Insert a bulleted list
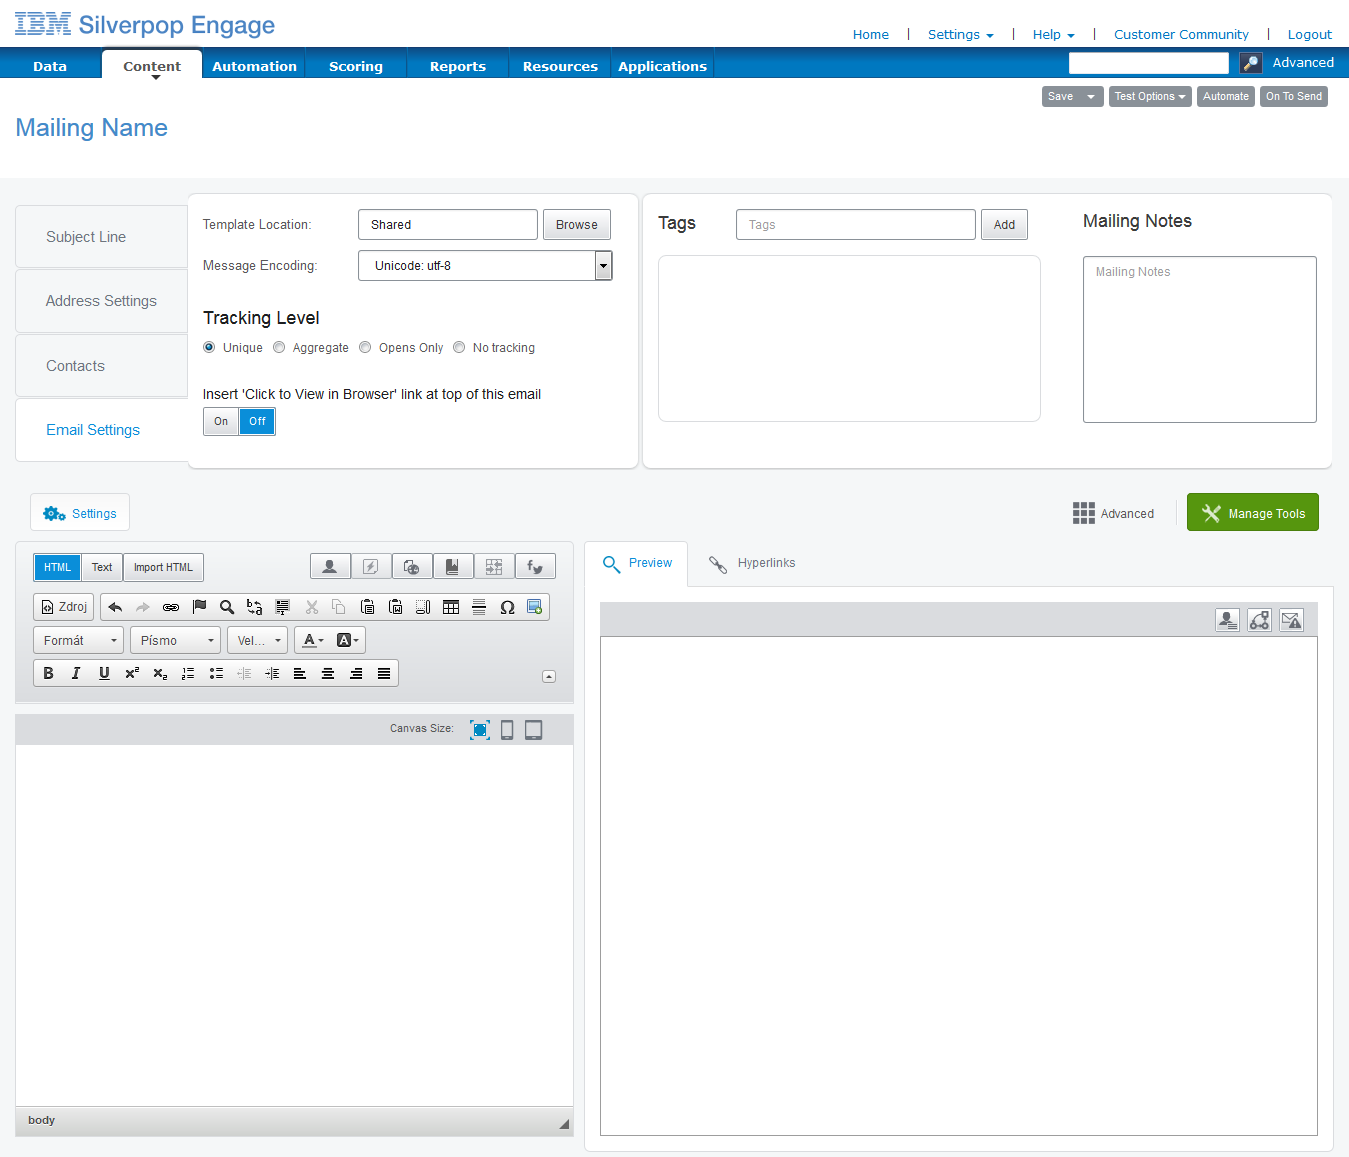Image resolution: width=1349 pixels, height=1157 pixels. [x=216, y=673]
